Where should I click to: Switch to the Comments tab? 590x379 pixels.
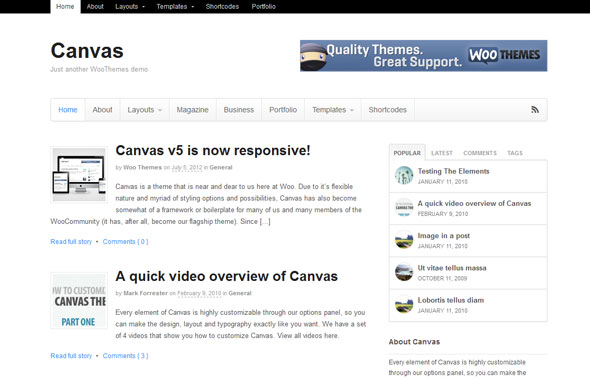[x=480, y=153]
